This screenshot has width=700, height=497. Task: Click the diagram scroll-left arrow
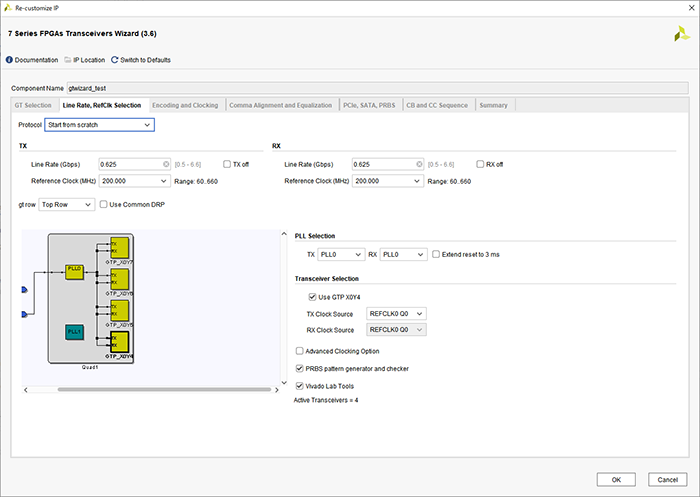(26, 390)
